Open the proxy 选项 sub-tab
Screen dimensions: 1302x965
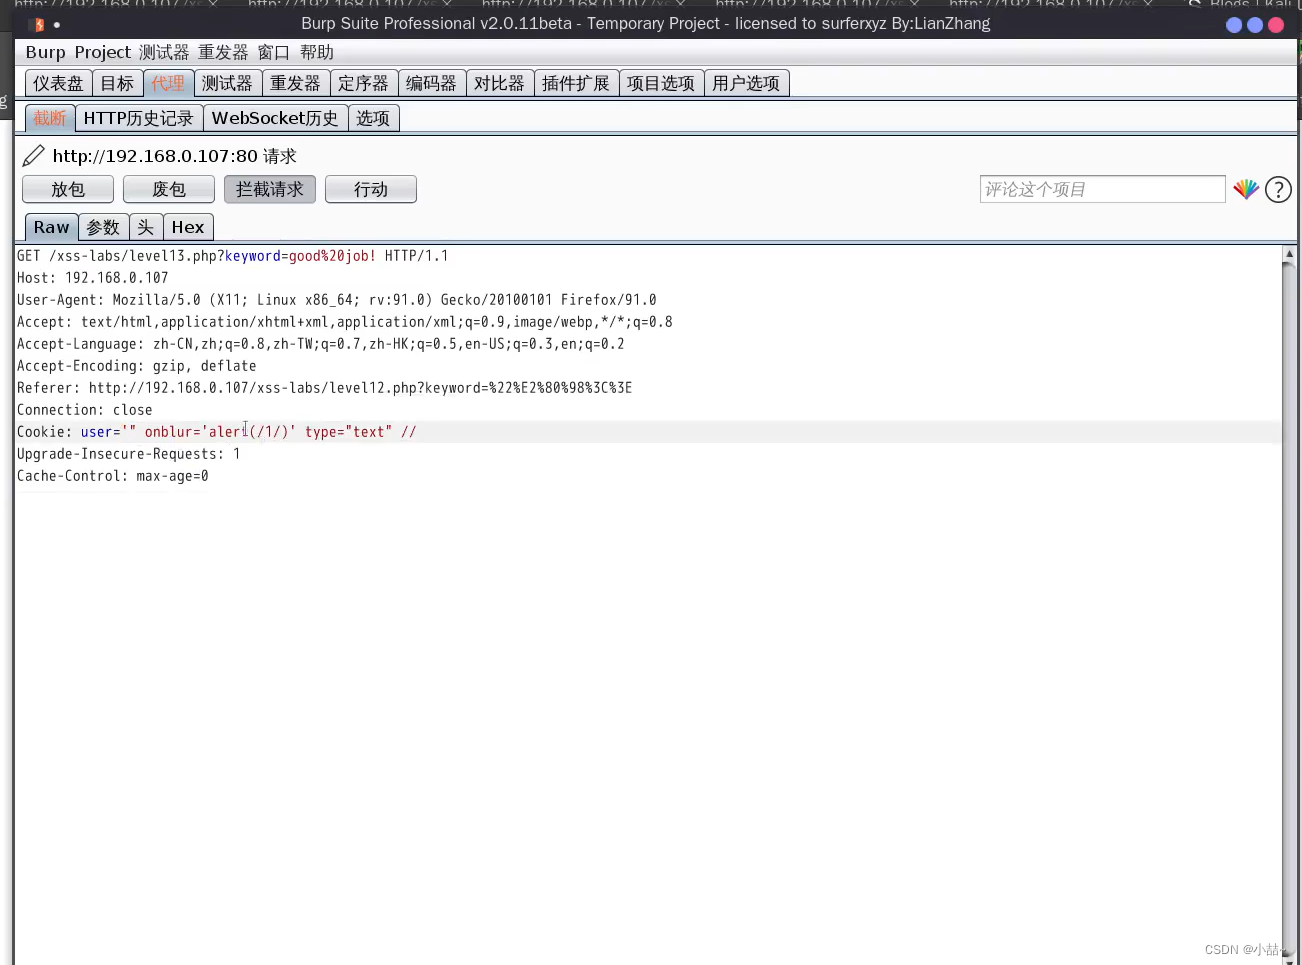[x=373, y=118]
